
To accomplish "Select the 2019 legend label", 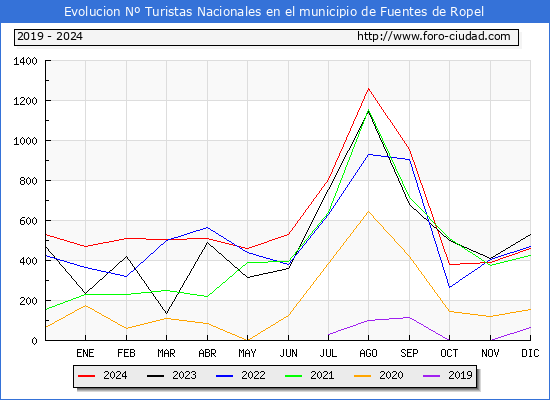I will click(460, 375).
